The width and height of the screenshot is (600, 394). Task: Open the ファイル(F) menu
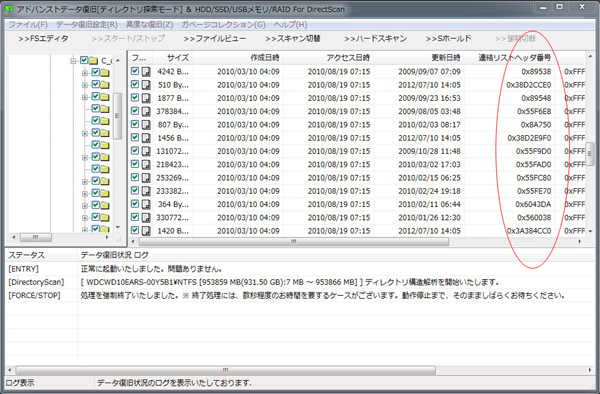(x=28, y=24)
